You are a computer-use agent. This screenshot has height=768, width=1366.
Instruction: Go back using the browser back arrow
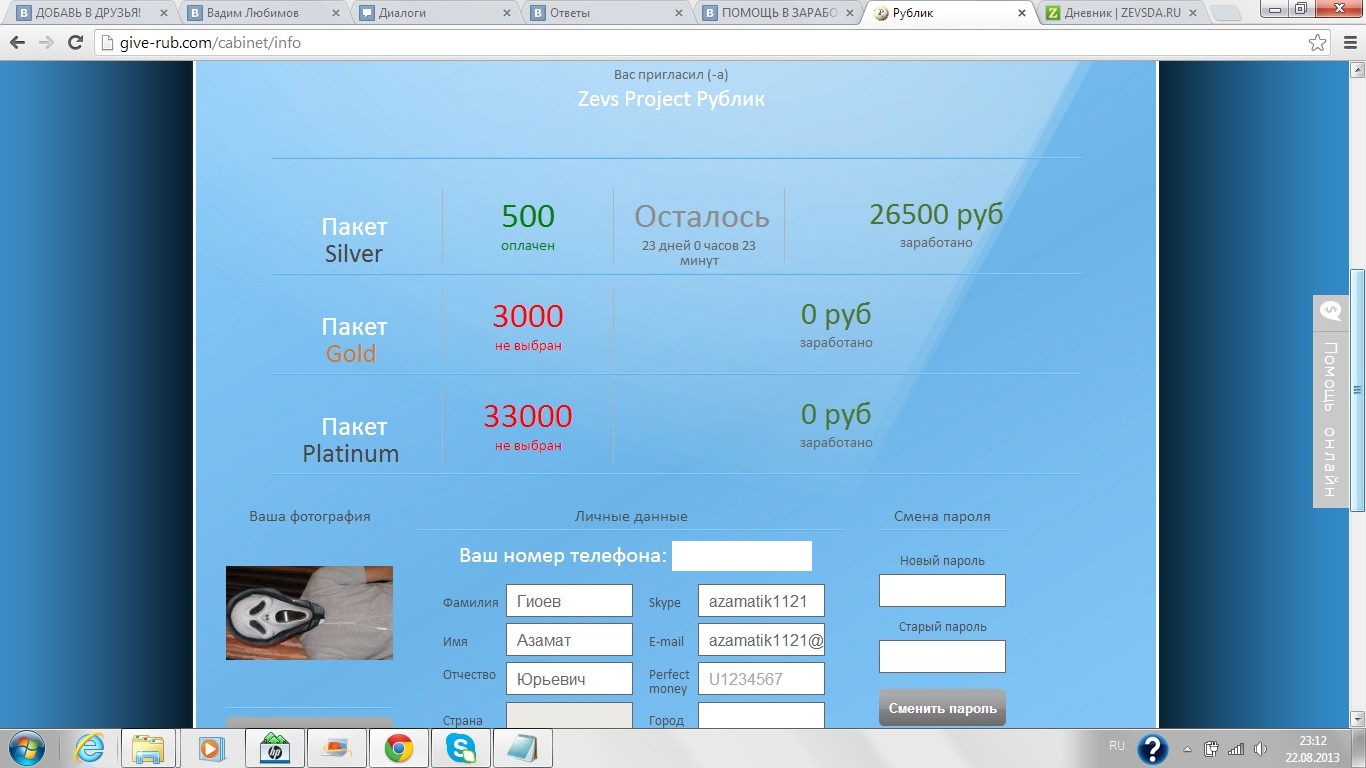coord(17,43)
